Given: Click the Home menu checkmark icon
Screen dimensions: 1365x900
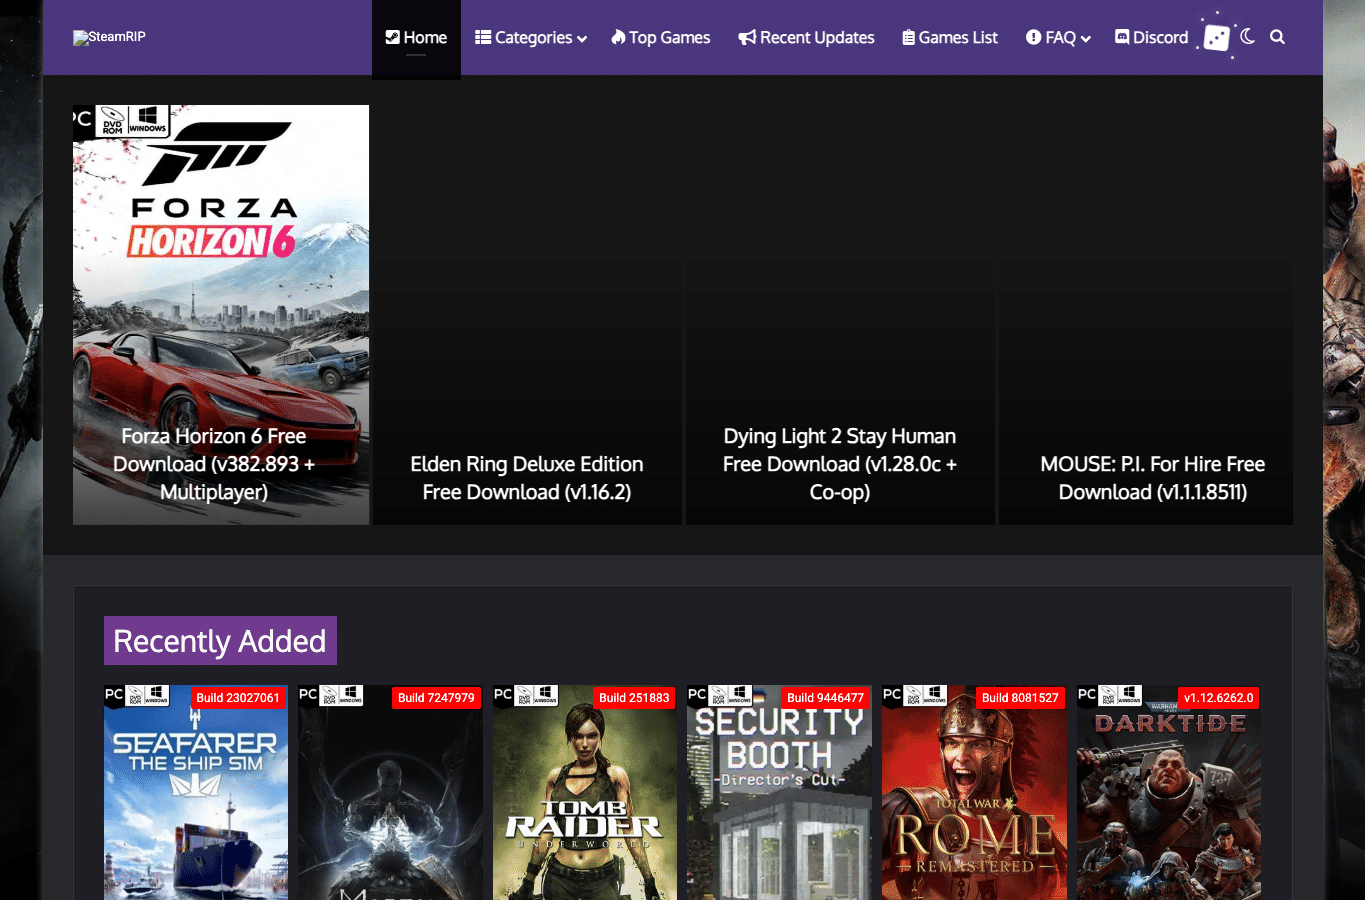Looking at the screenshot, I should (393, 37).
